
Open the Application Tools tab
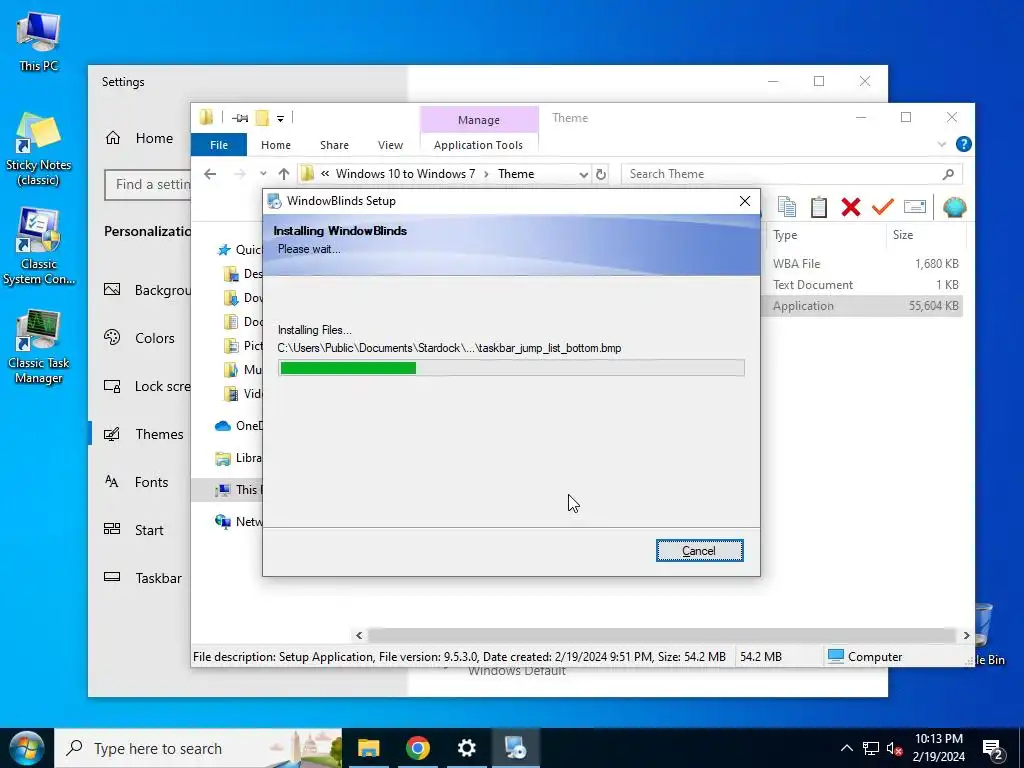(478, 145)
